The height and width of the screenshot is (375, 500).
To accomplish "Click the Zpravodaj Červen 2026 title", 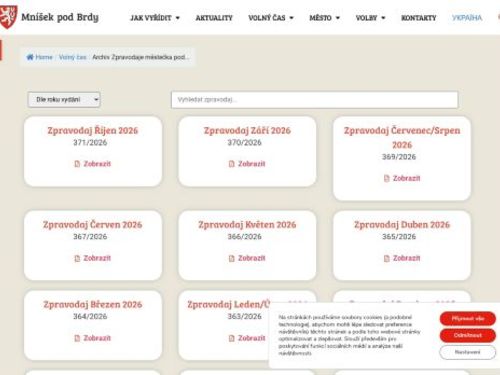I will pyautogui.click(x=93, y=225).
